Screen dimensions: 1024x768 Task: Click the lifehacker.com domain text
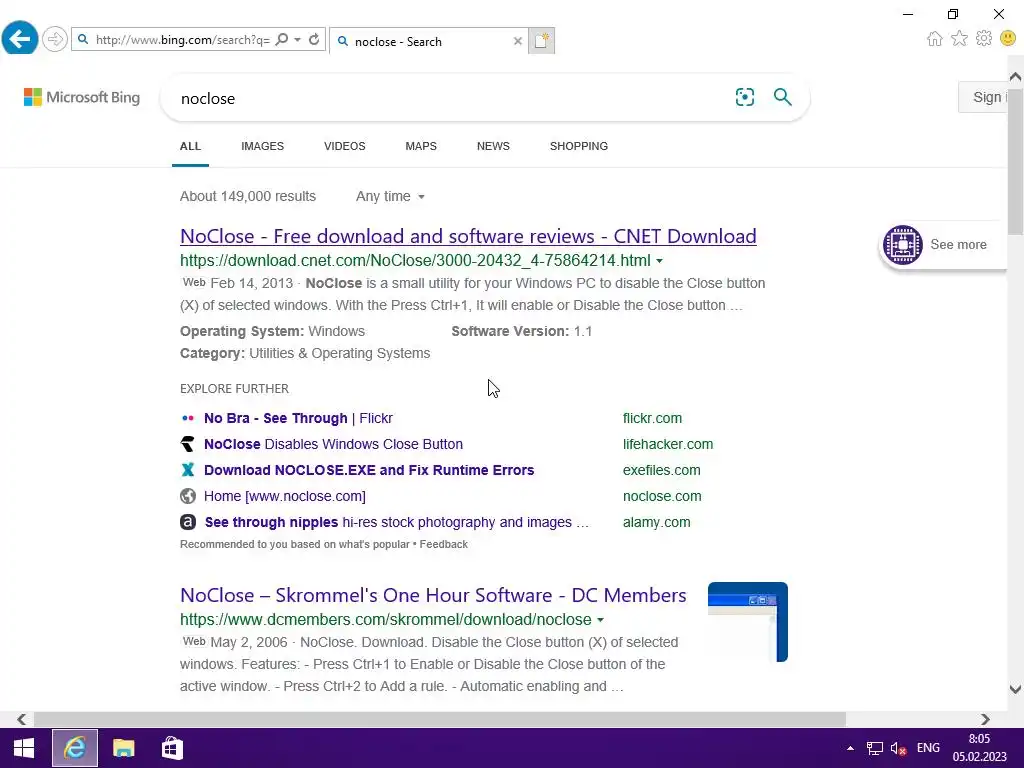(x=668, y=444)
